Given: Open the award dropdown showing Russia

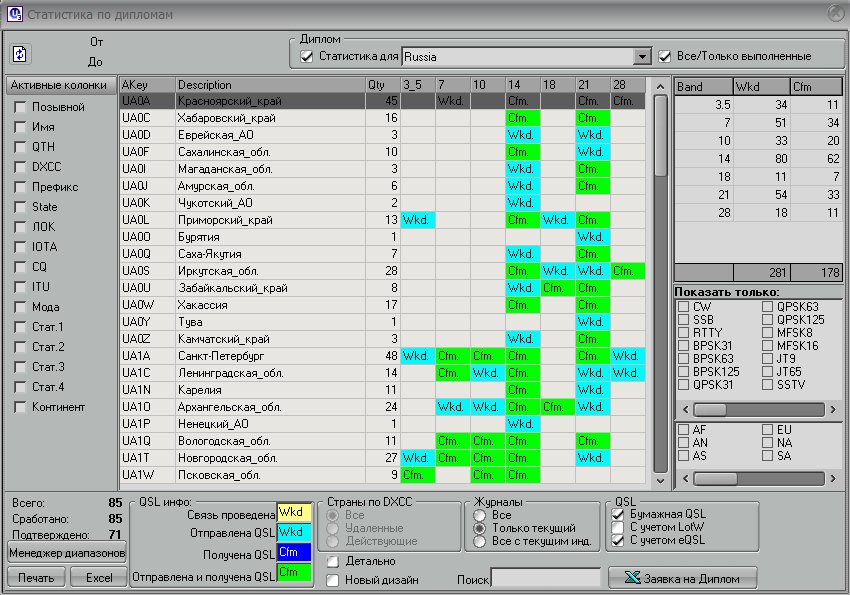Looking at the screenshot, I should click(642, 57).
